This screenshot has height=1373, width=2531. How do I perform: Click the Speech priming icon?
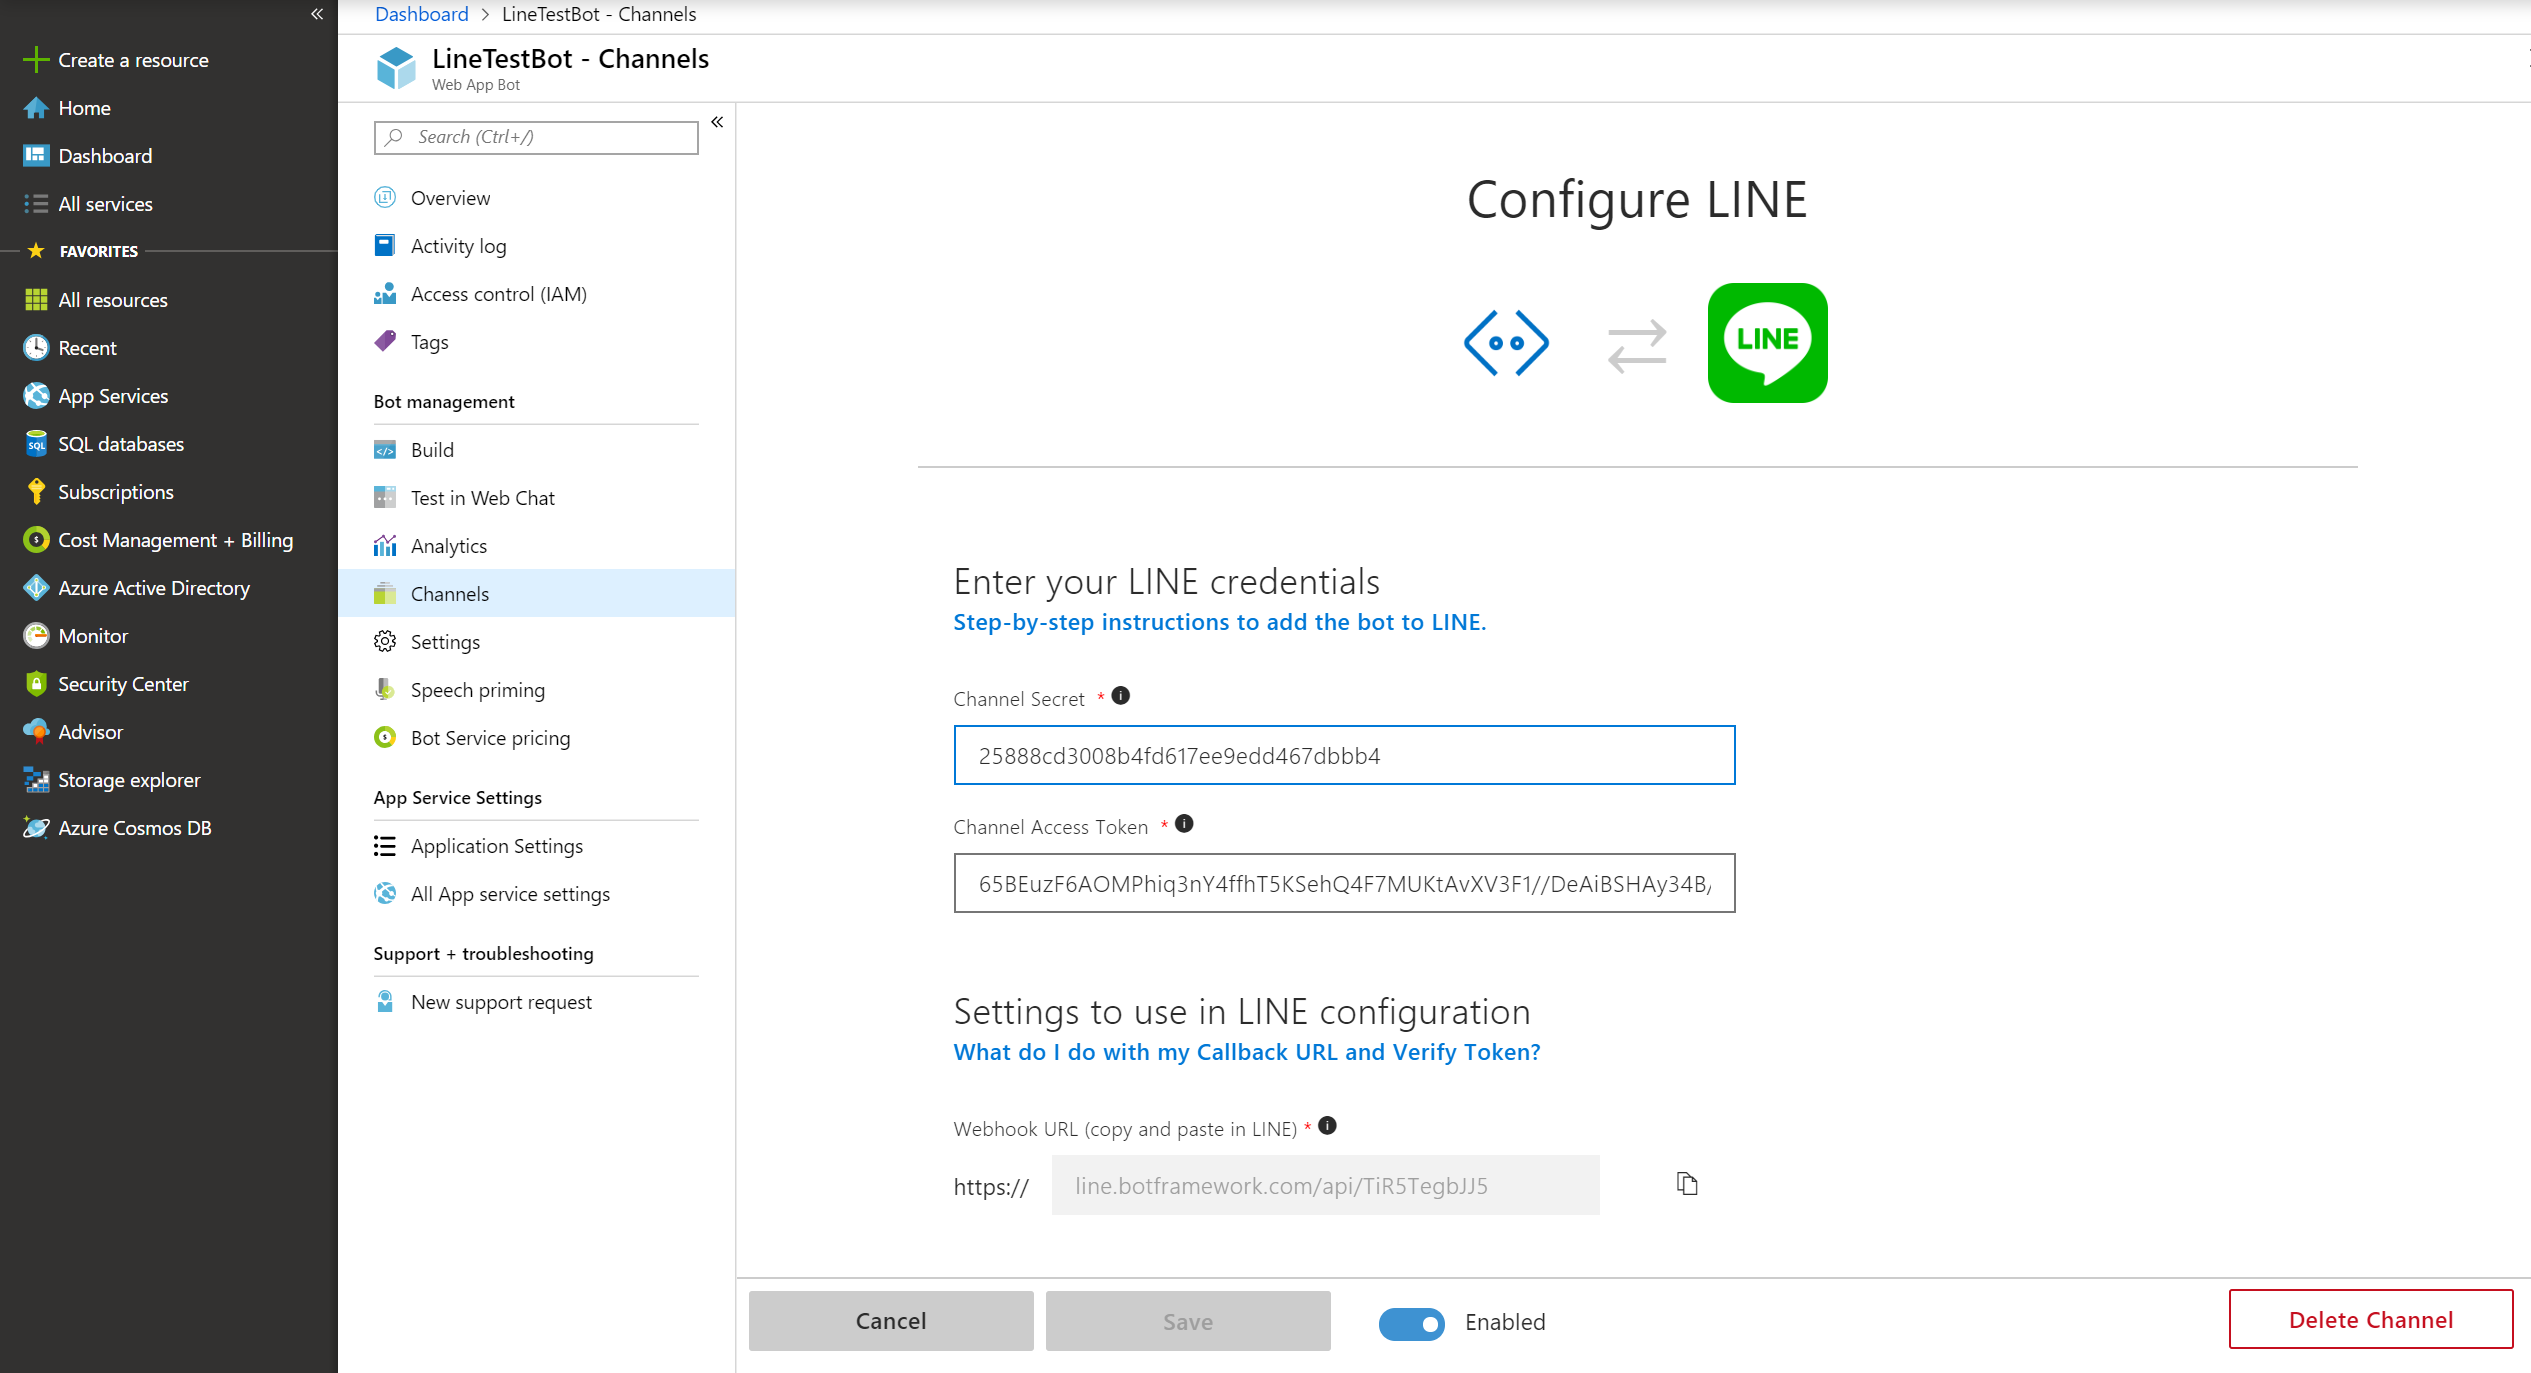click(385, 688)
